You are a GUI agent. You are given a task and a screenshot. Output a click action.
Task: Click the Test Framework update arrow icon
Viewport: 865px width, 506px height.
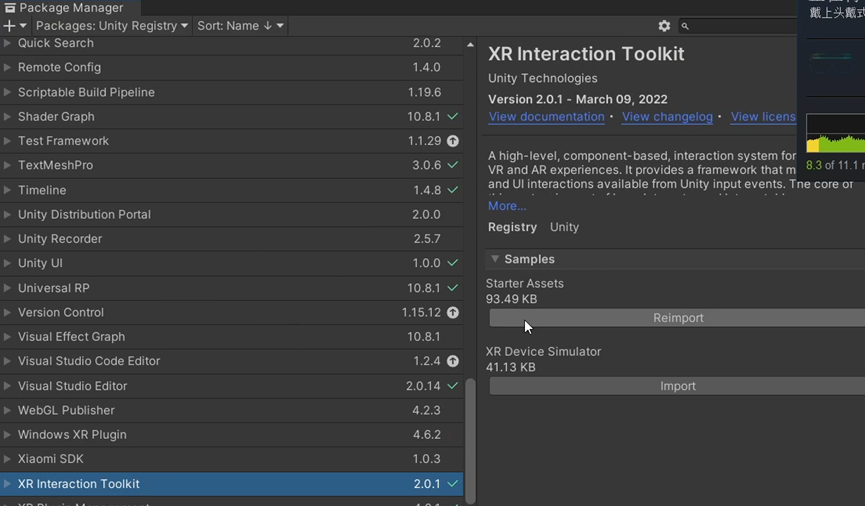[452, 141]
